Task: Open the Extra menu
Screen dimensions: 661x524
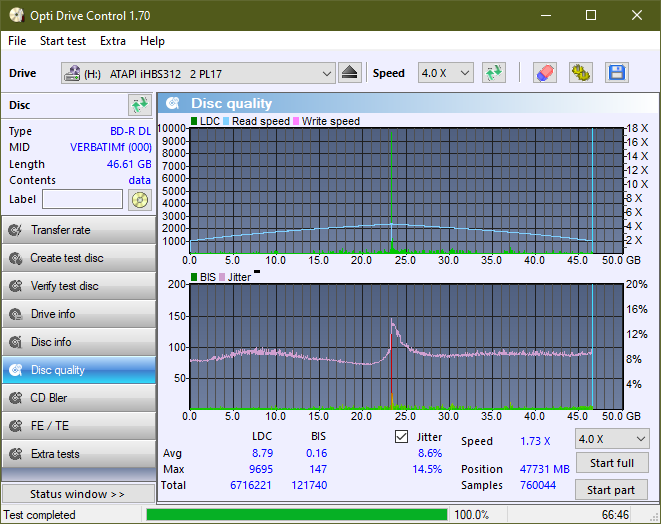Action: pos(113,41)
